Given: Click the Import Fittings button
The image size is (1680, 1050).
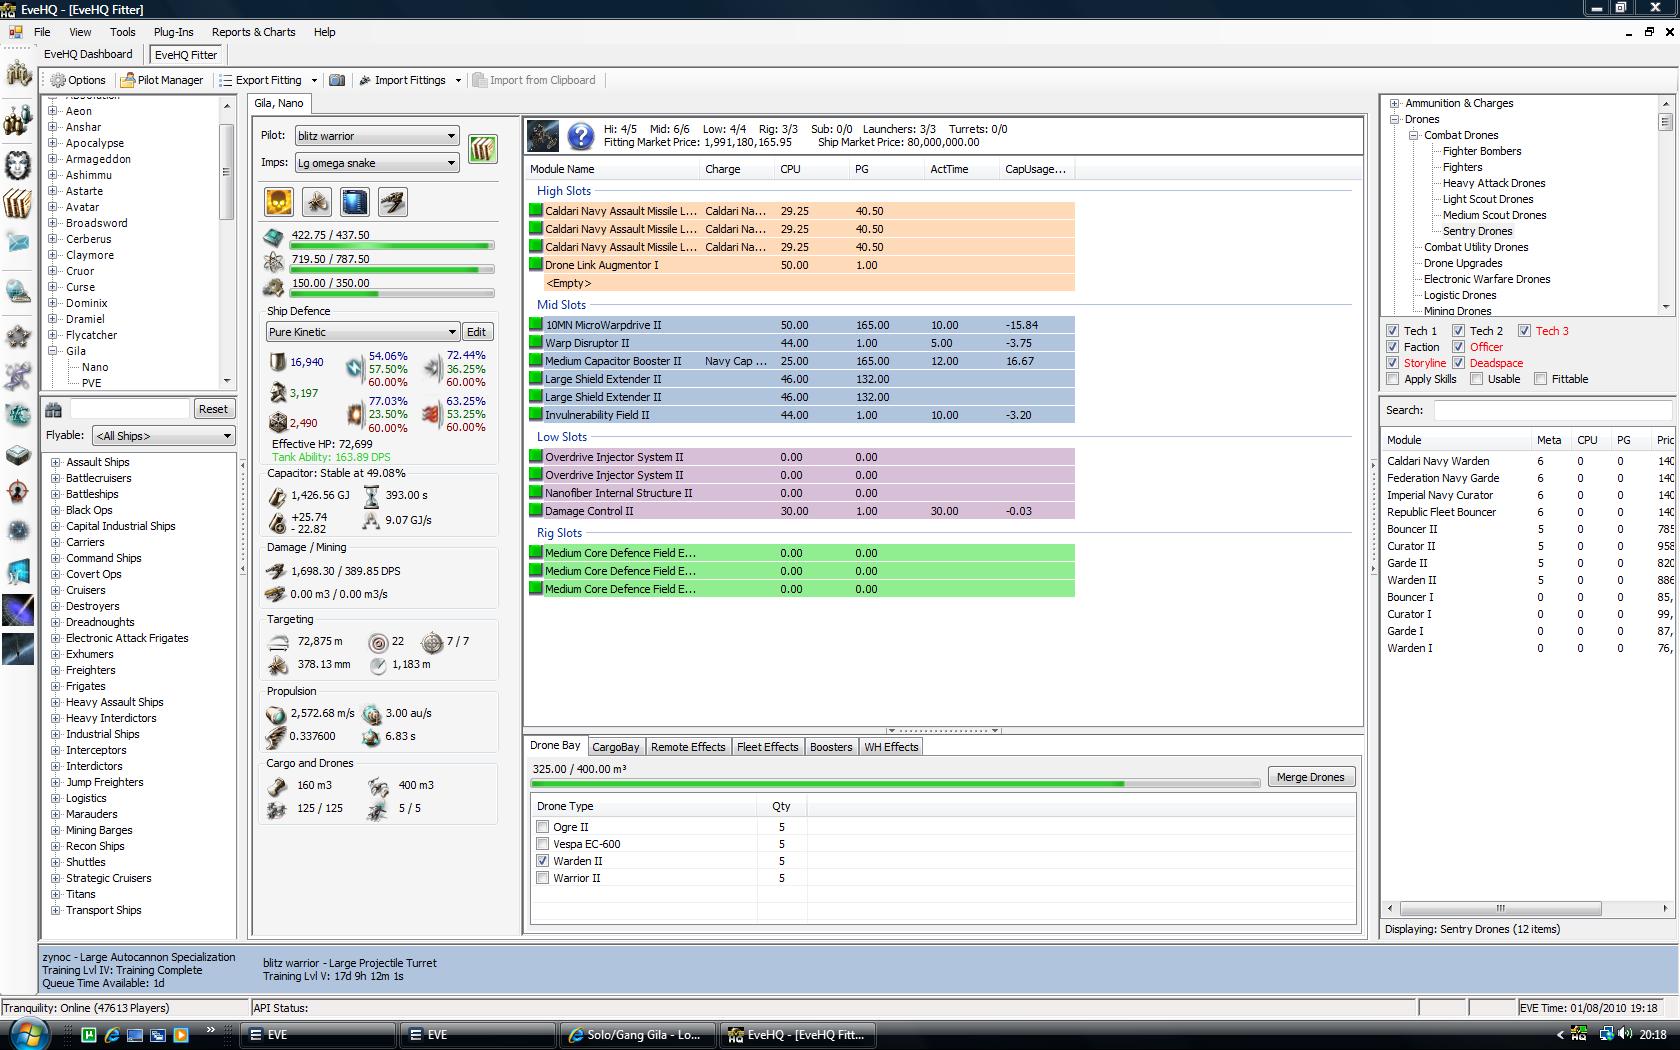Looking at the screenshot, I should 402,80.
